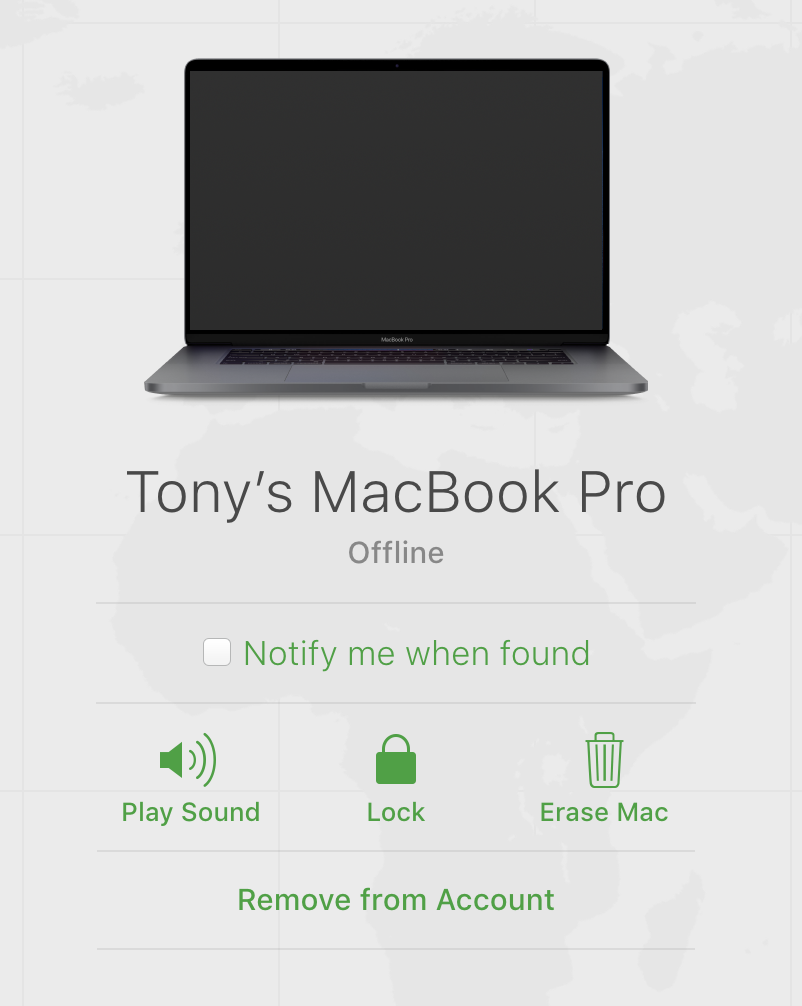
Task: Click the green padlock Lock icon
Action: pyautogui.click(x=396, y=760)
